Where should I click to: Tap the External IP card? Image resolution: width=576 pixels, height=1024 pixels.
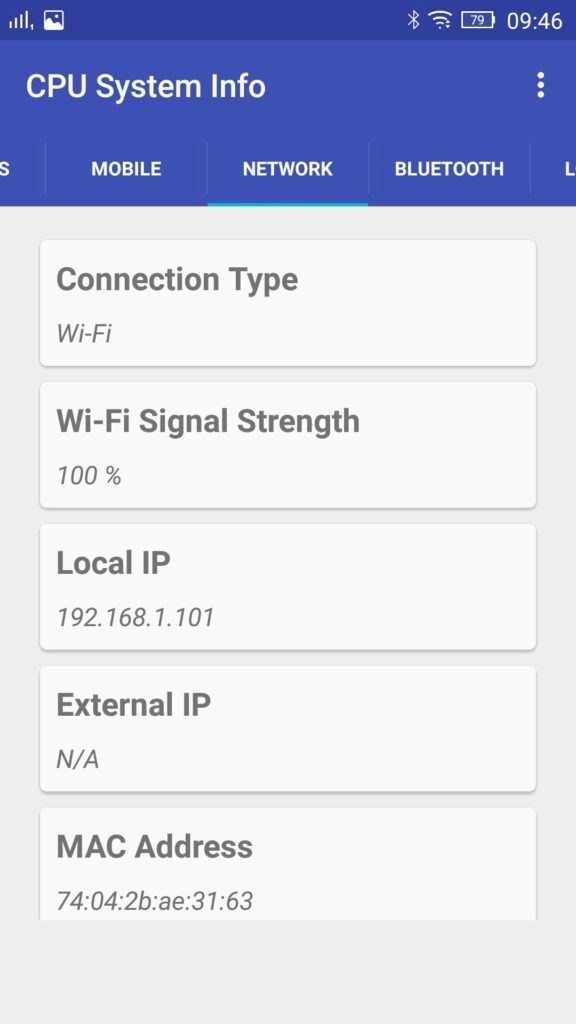(x=288, y=728)
